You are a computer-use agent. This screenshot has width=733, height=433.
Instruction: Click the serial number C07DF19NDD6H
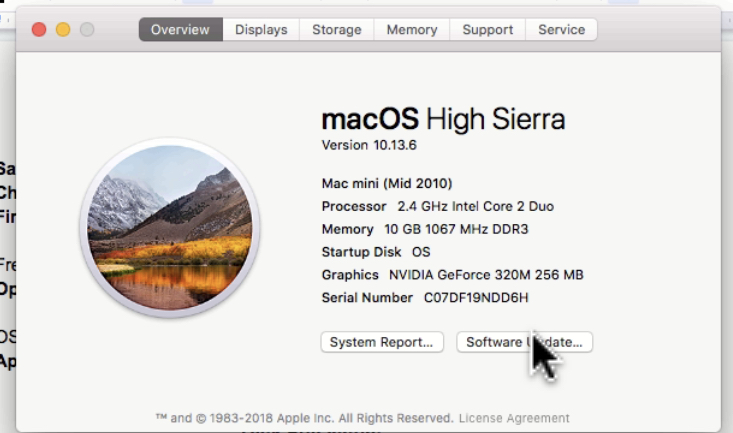click(x=476, y=298)
